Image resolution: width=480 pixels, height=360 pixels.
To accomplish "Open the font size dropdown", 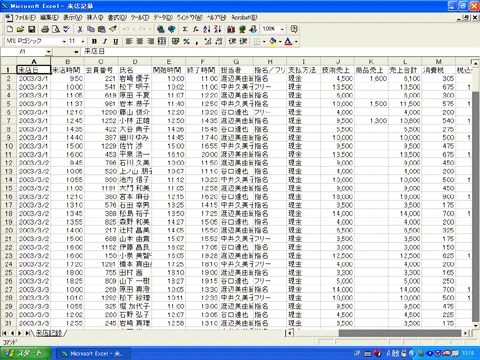I will coord(83,41).
